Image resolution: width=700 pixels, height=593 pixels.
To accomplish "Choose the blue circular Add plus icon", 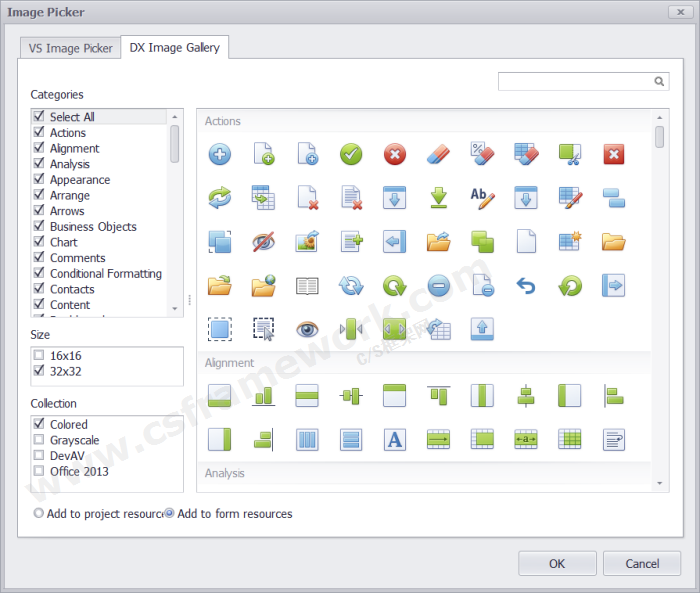I will [x=220, y=154].
